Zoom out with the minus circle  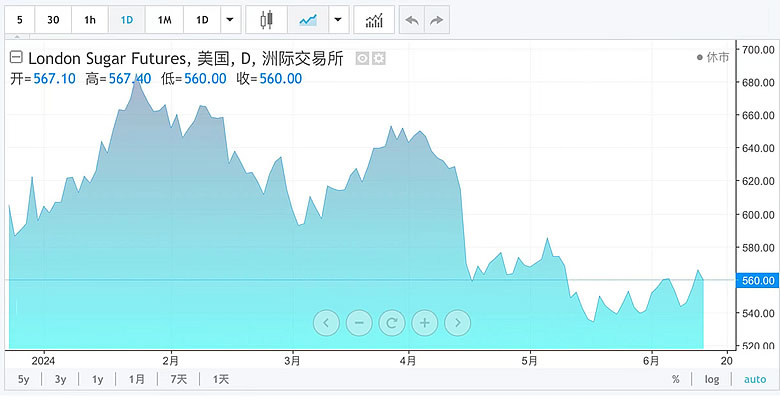(359, 323)
